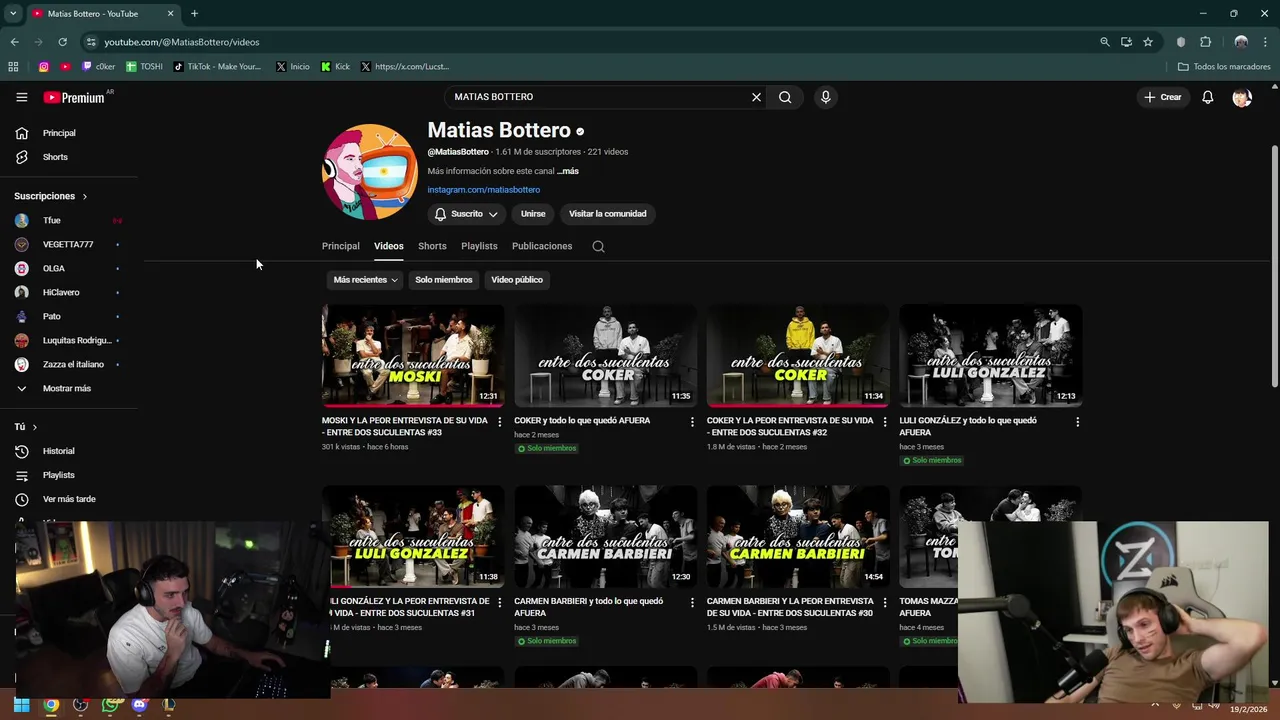
Task: Open options for CARMEN BARBIERI quedó AFUERA video
Action: [692, 603]
